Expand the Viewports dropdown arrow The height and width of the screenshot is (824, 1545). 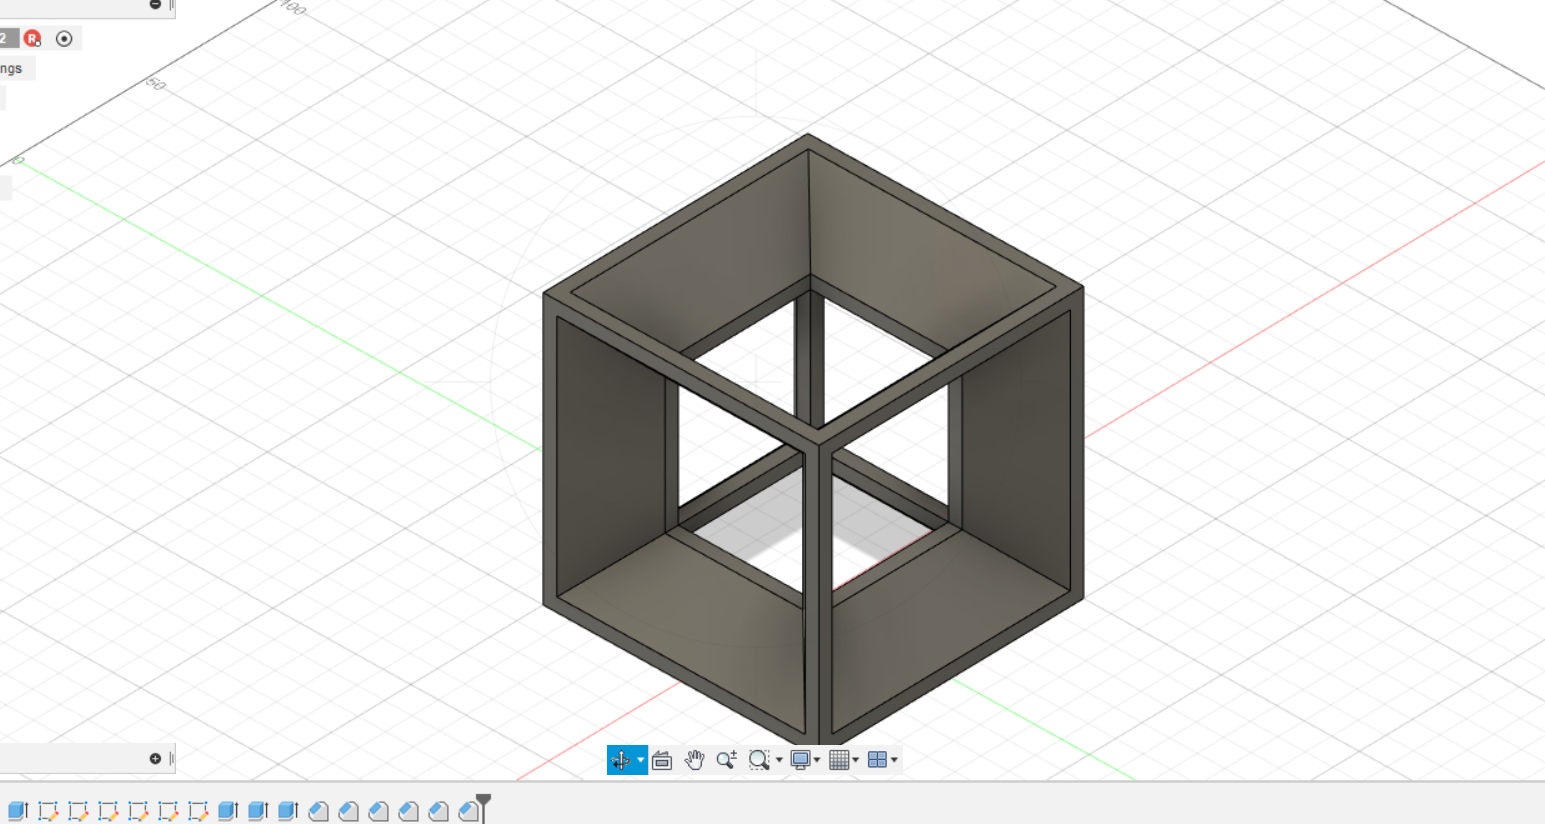tap(894, 760)
